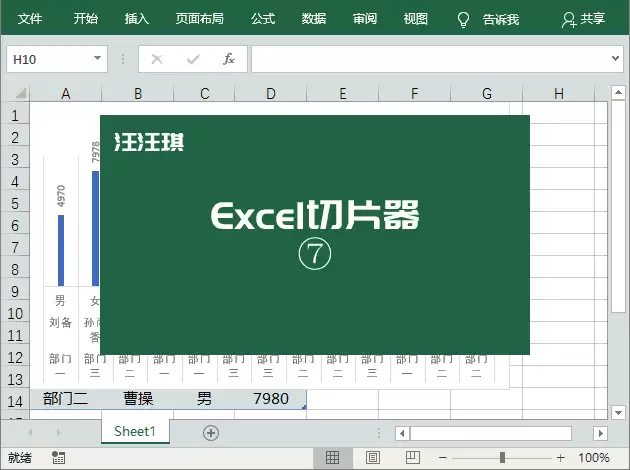Click the 刘备 chart axis label
The height and width of the screenshot is (470, 630).
coord(60,323)
